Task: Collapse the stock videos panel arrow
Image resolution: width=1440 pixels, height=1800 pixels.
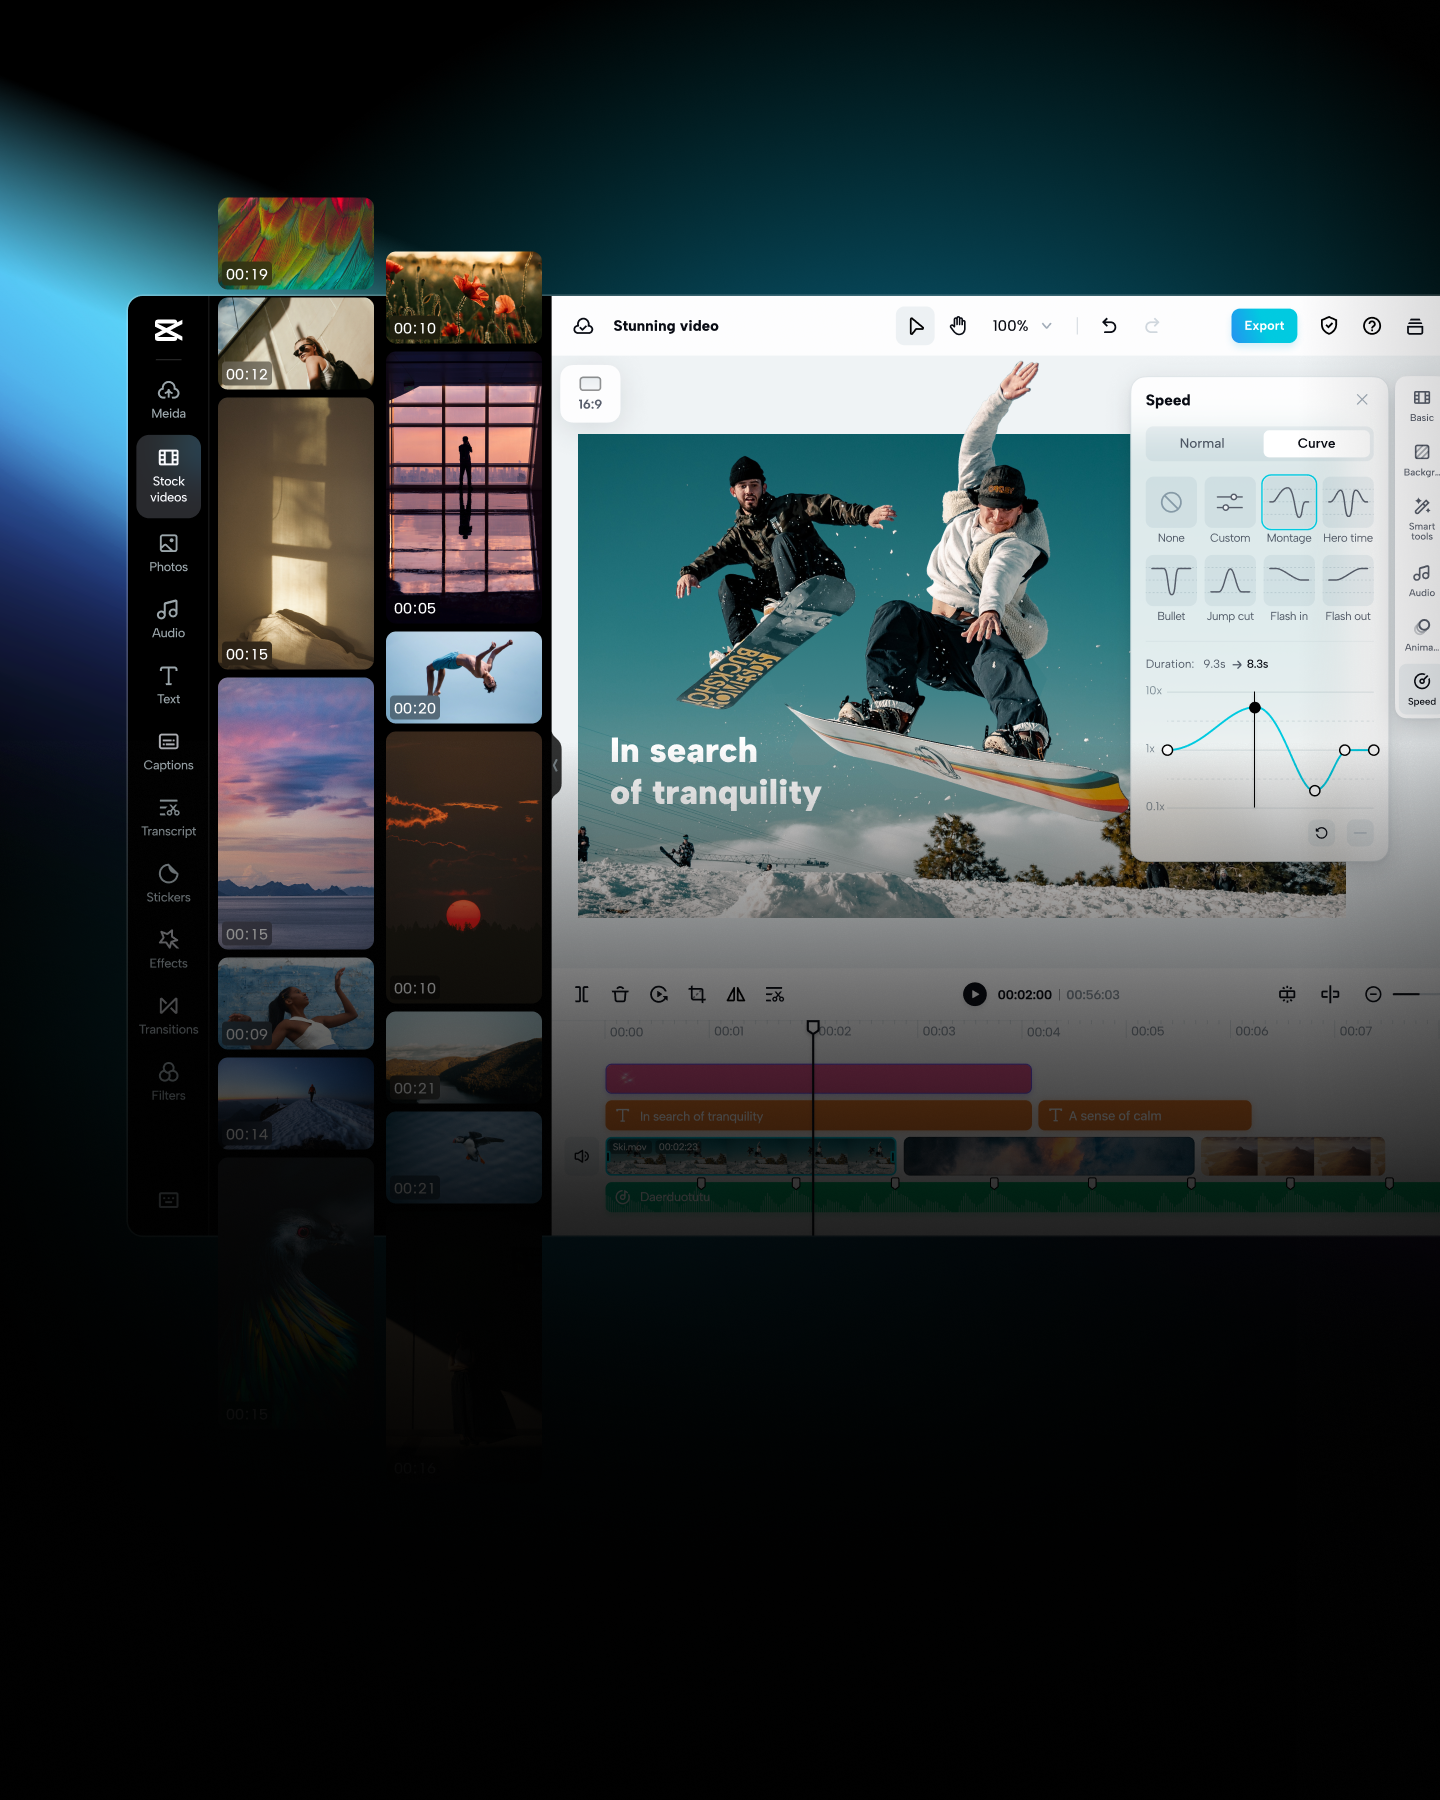Action: (556, 766)
